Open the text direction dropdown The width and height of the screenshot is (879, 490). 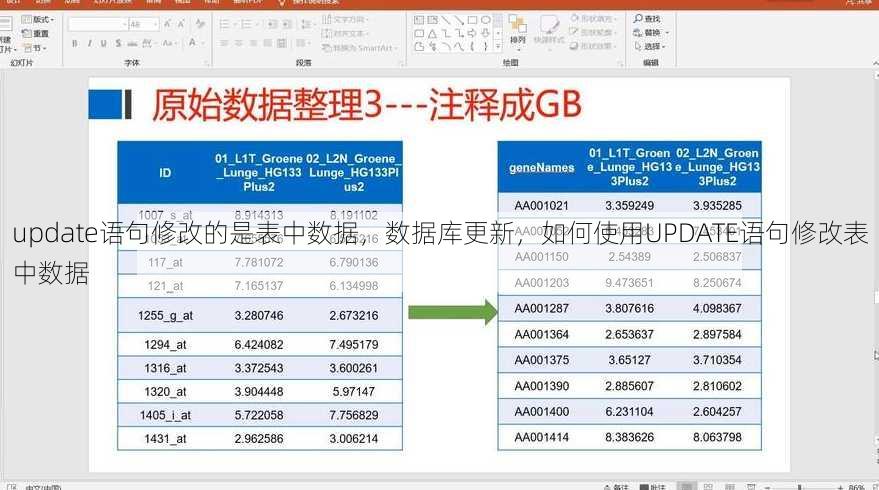coord(345,20)
